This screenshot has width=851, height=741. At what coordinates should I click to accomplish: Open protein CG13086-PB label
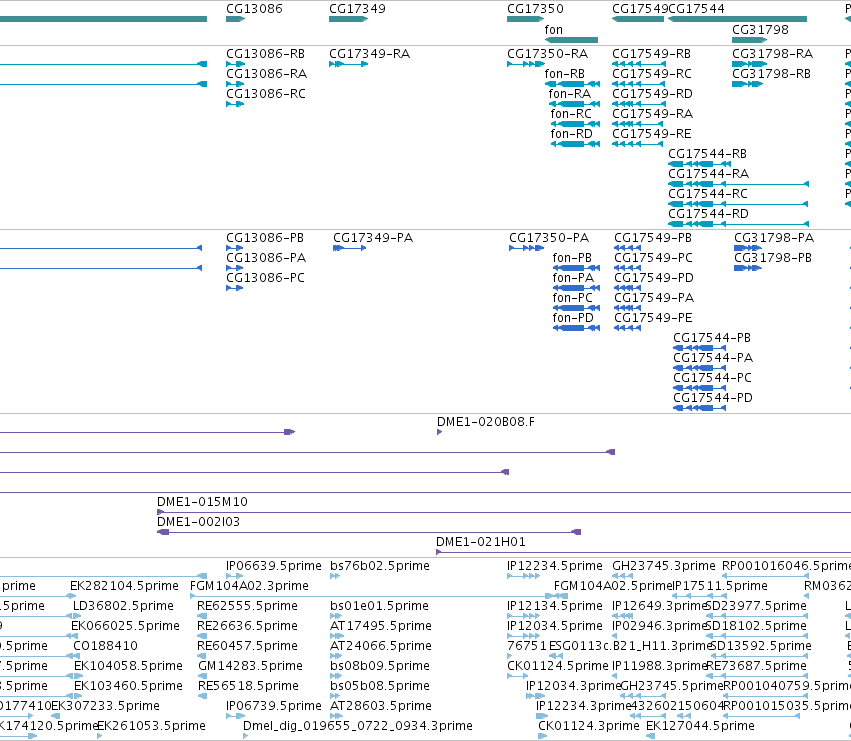265,238
